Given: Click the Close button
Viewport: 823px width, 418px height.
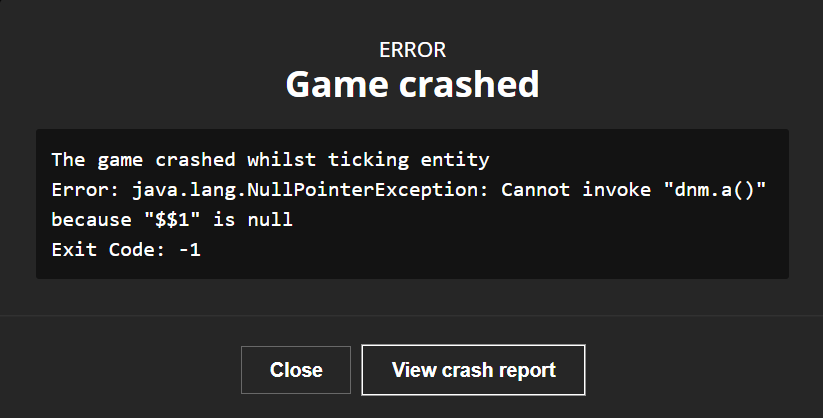Looking at the screenshot, I should 296,370.
